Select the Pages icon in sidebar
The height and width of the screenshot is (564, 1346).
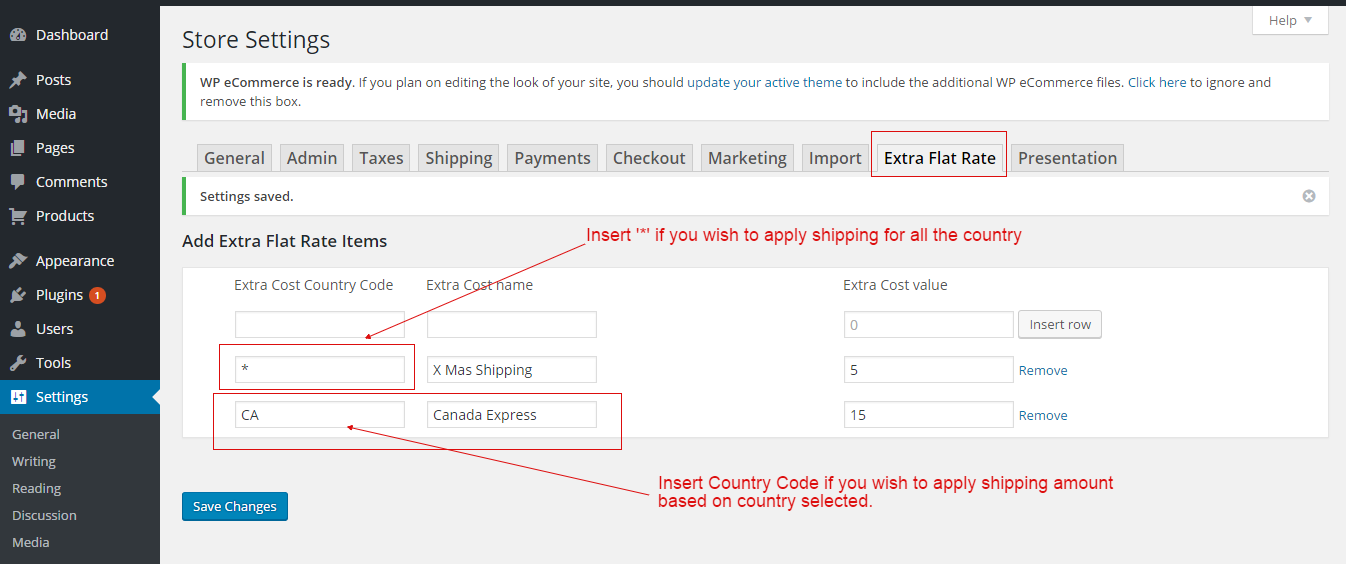18,148
